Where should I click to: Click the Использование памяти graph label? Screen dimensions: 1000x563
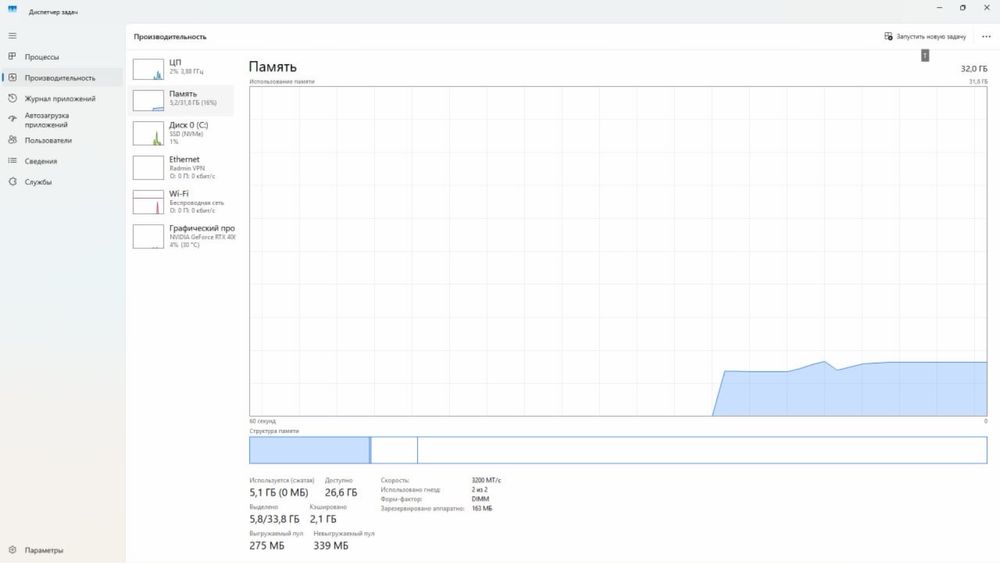282,82
